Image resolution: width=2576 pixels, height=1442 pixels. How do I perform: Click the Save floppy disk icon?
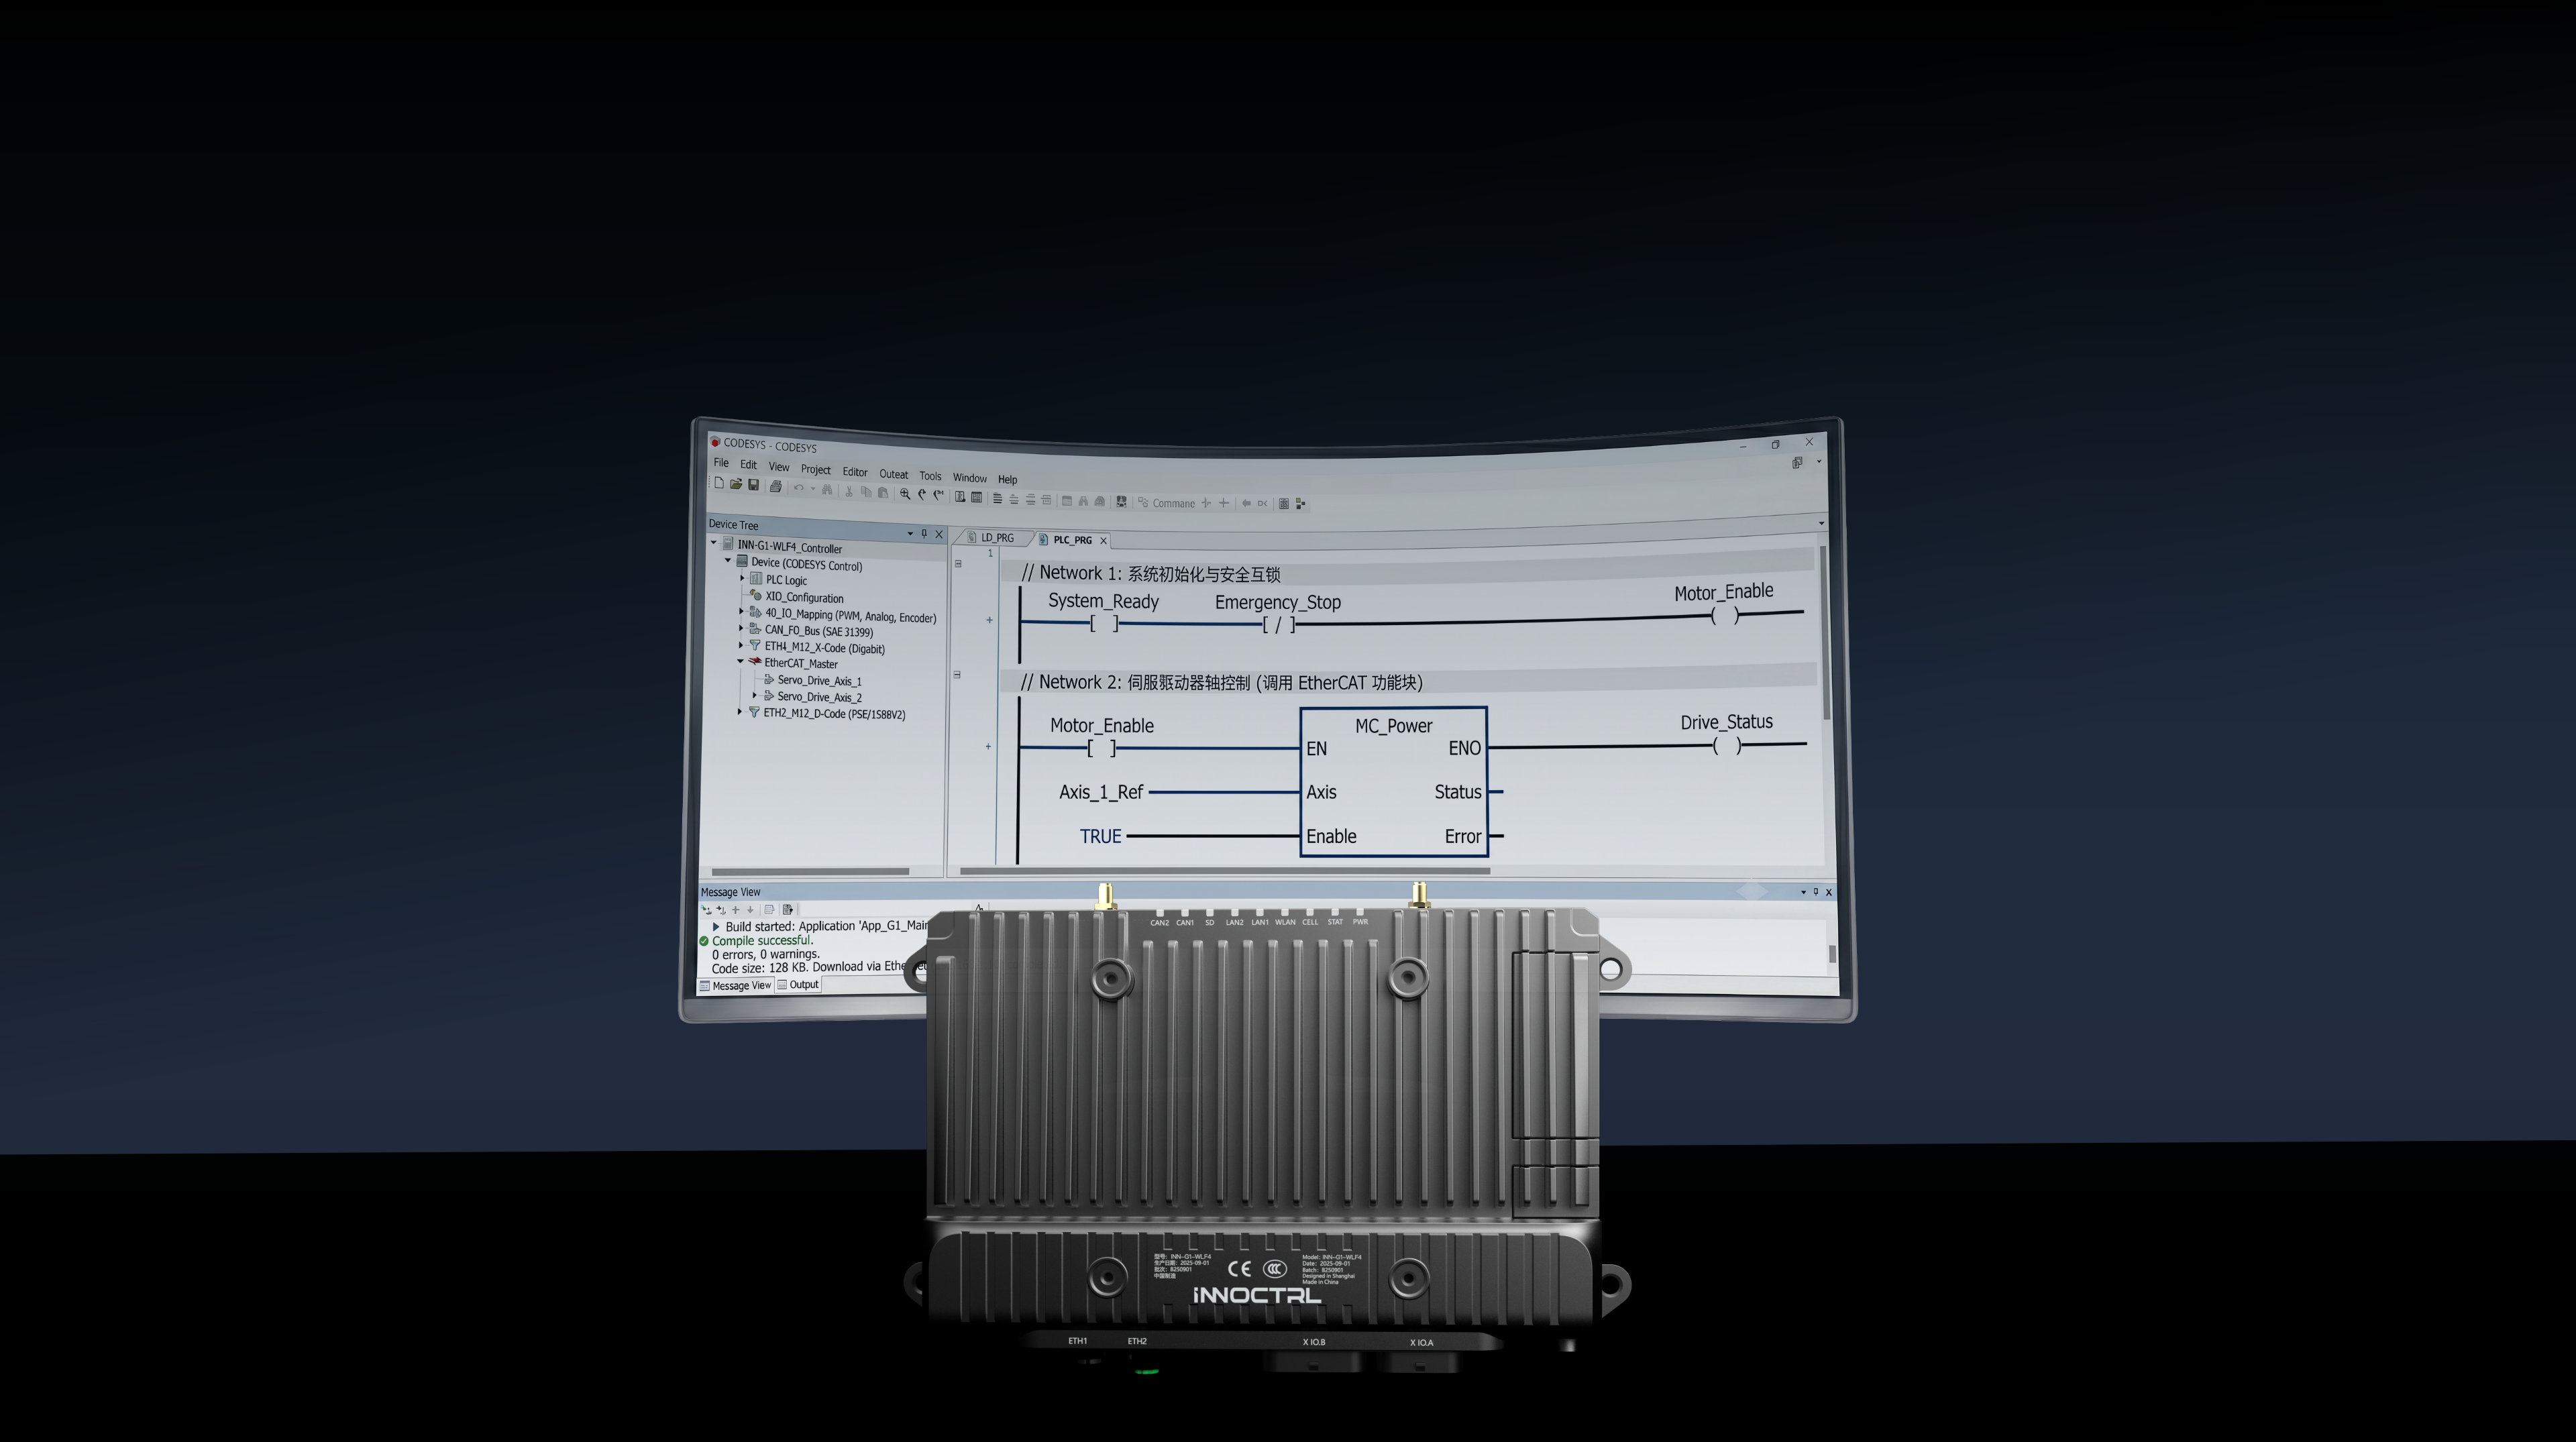[754, 485]
